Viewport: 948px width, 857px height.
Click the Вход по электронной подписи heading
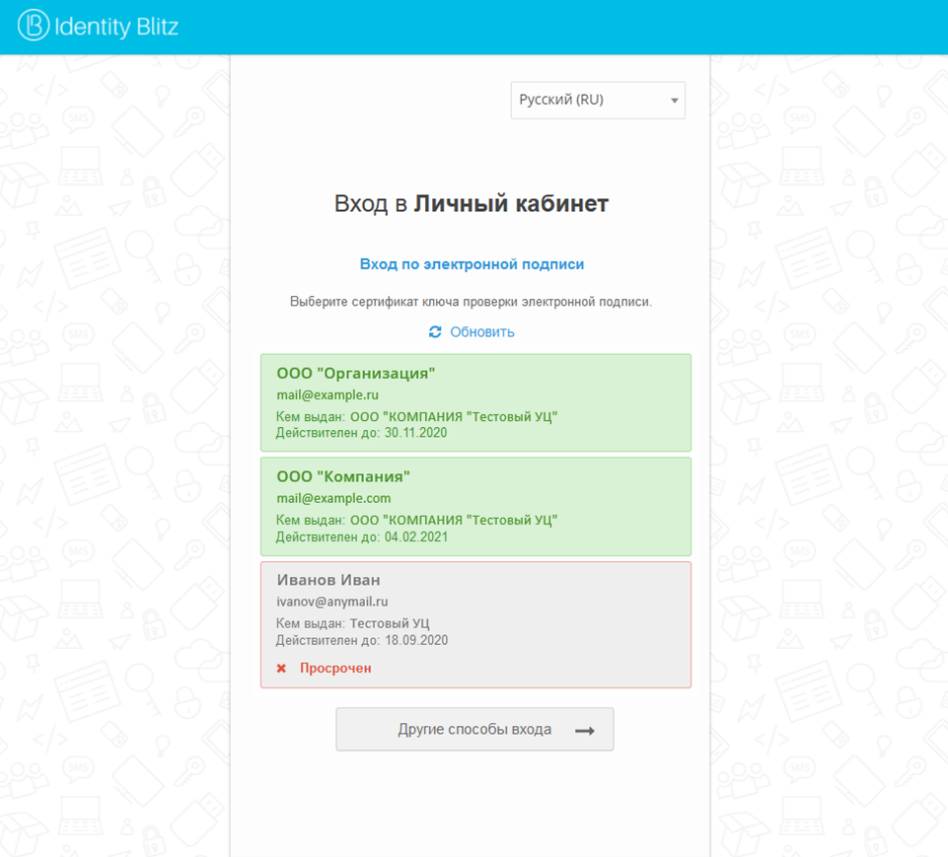pyautogui.click(x=472, y=264)
